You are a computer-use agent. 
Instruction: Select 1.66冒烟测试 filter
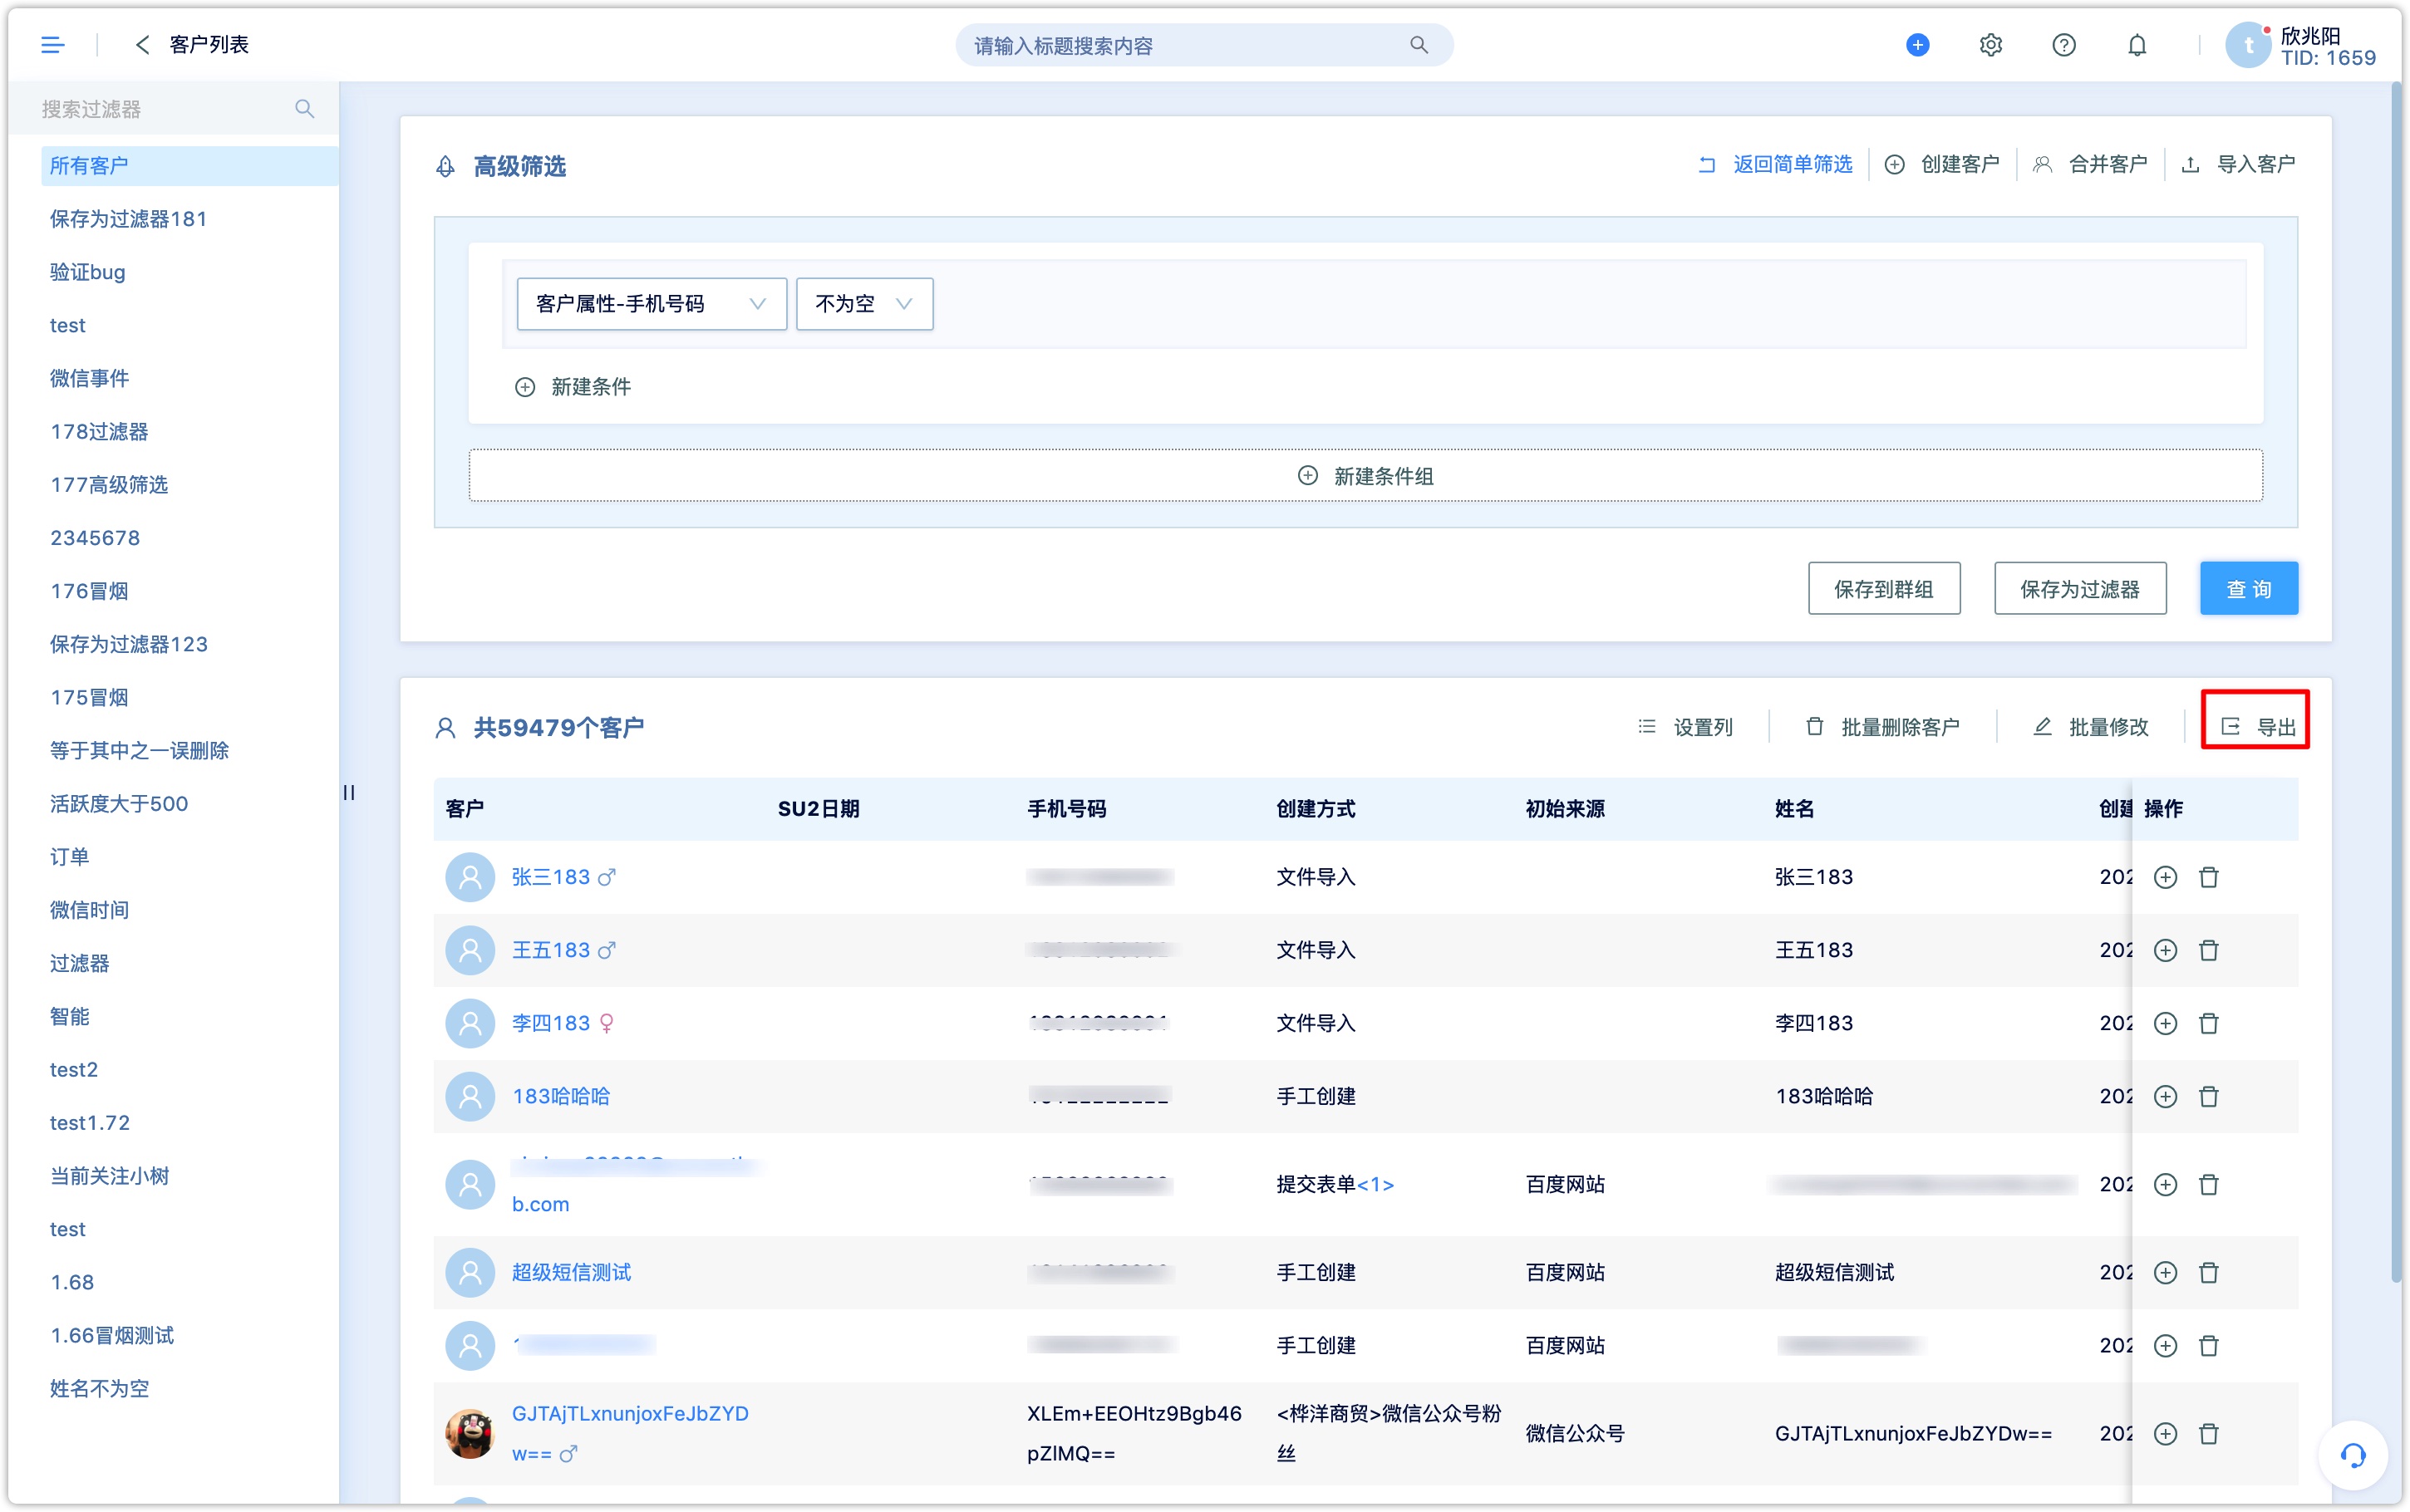point(112,1336)
